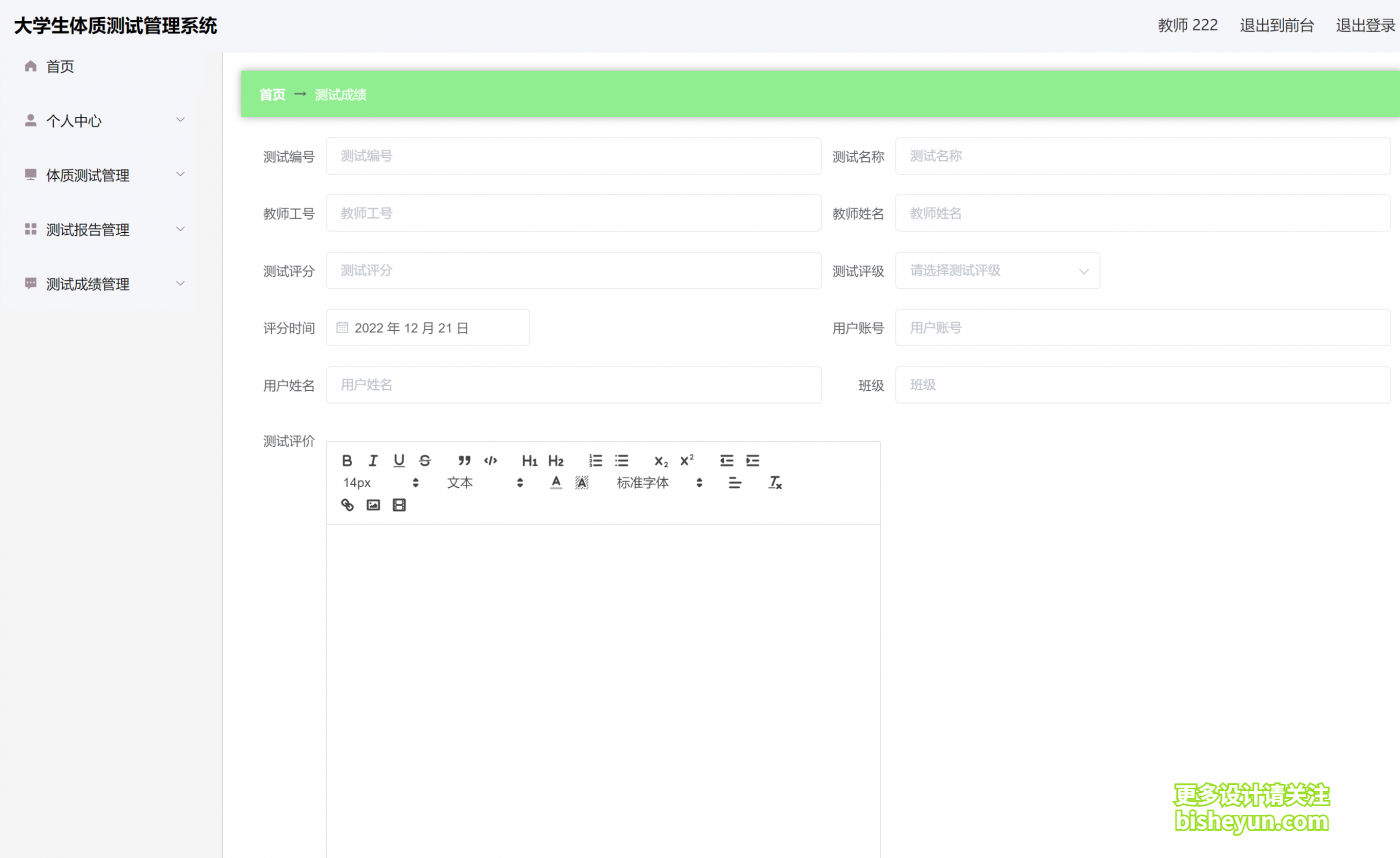
Task: Click the 测试报告管理 grid icon
Action: [30, 229]
